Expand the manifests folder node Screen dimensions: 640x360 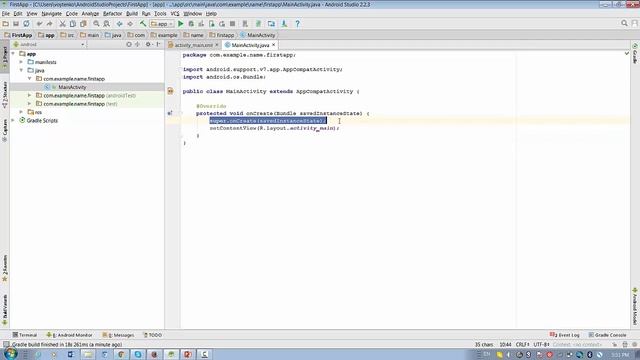pyautogui.click(x=21, y=62)
